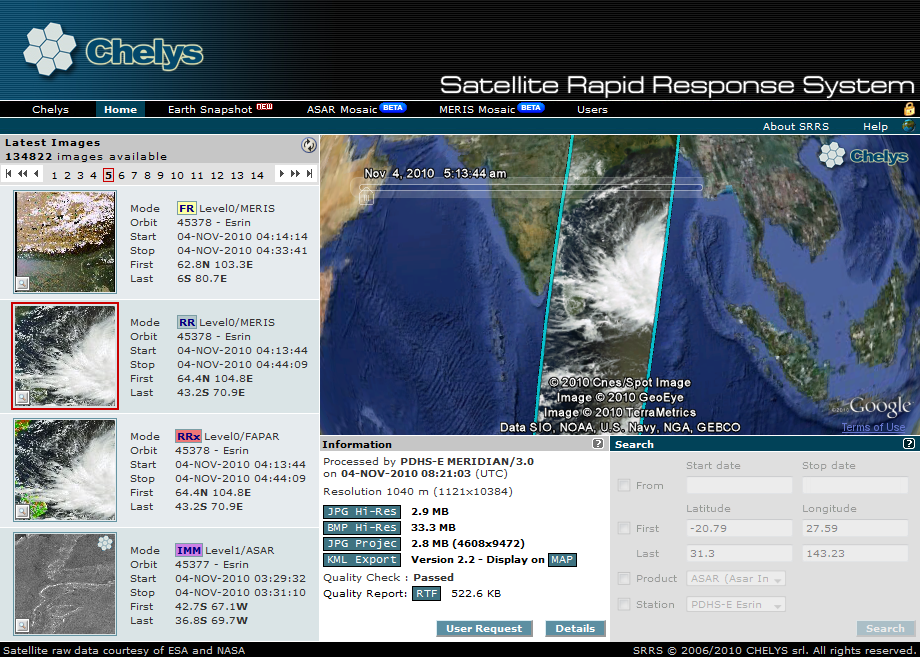This screenshot has height=657, width=920.
Task: Click the User Request button
Action: 484,628
